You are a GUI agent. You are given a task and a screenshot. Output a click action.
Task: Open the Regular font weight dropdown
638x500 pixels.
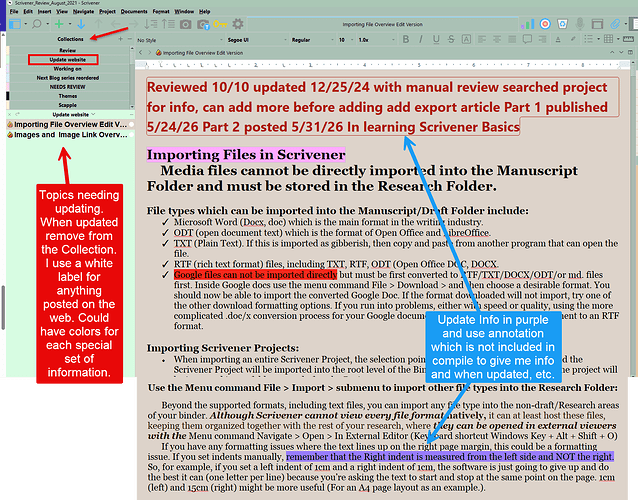pyautogui.click(x=312, y=40)
